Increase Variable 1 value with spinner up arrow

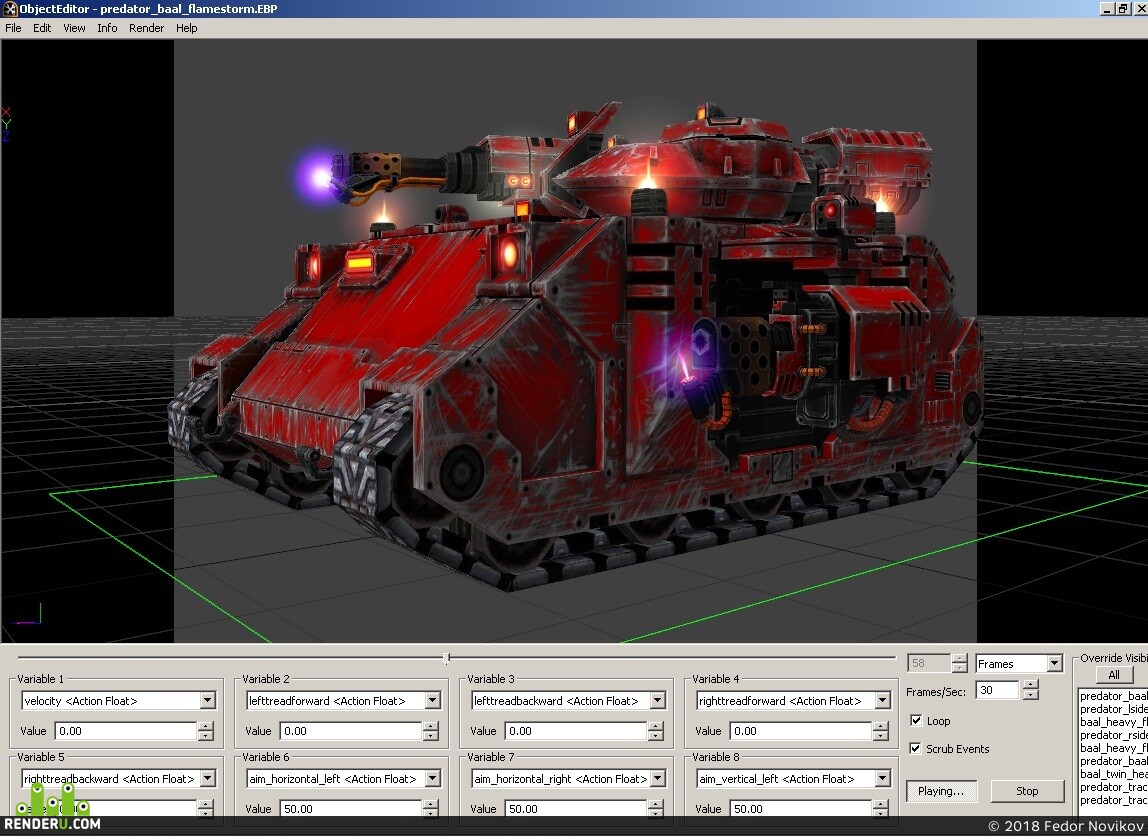[x=206, y=726]
